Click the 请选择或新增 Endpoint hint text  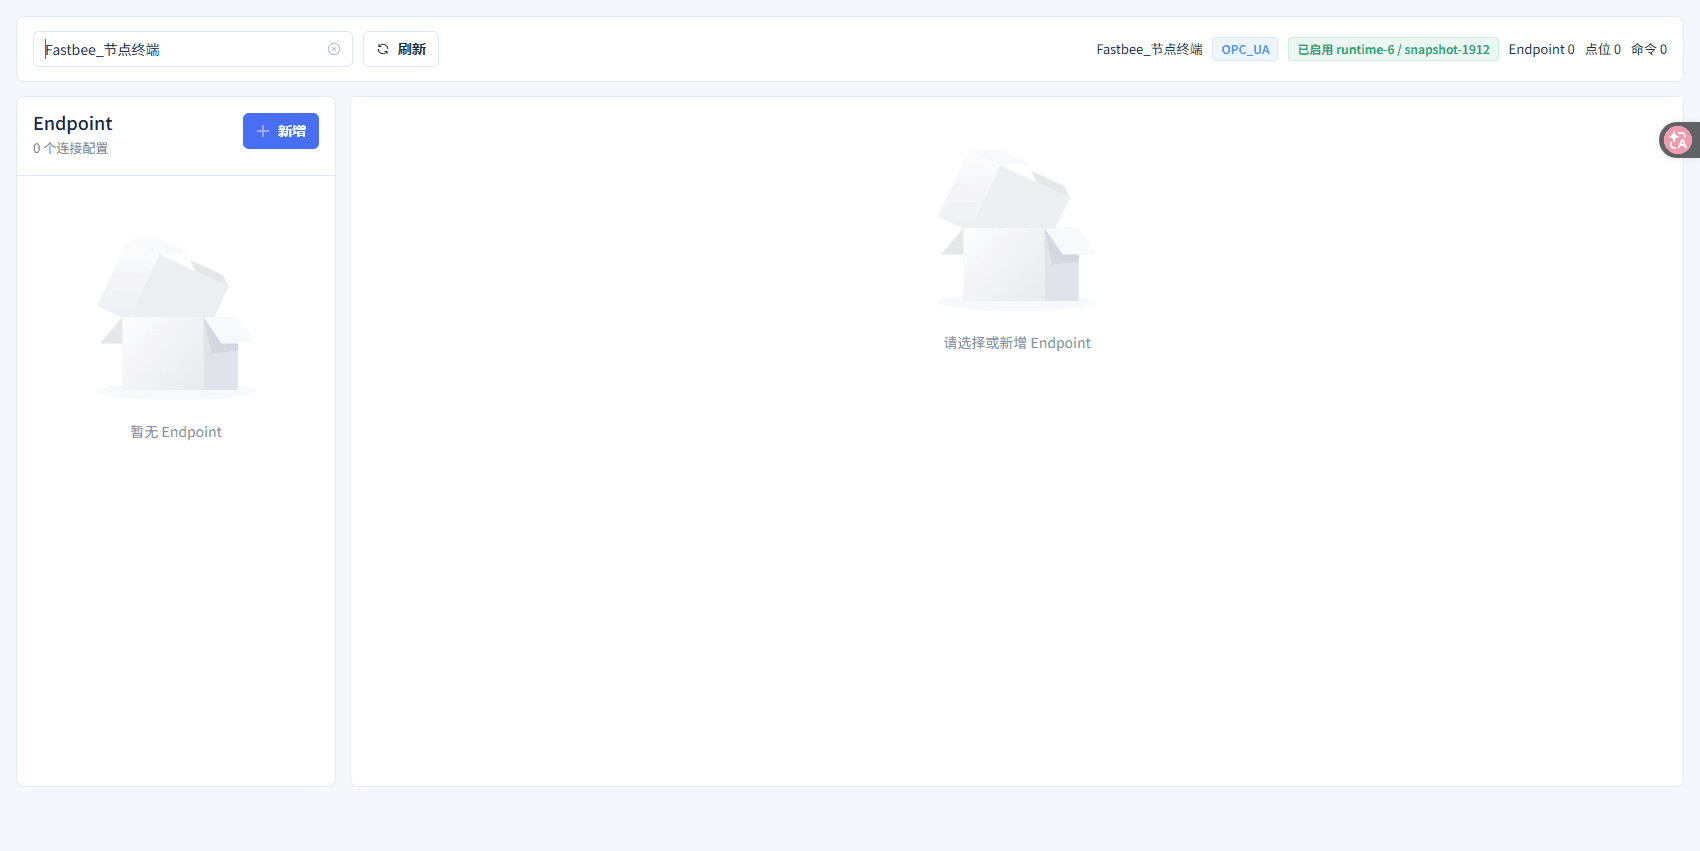tap(1017, 343)
